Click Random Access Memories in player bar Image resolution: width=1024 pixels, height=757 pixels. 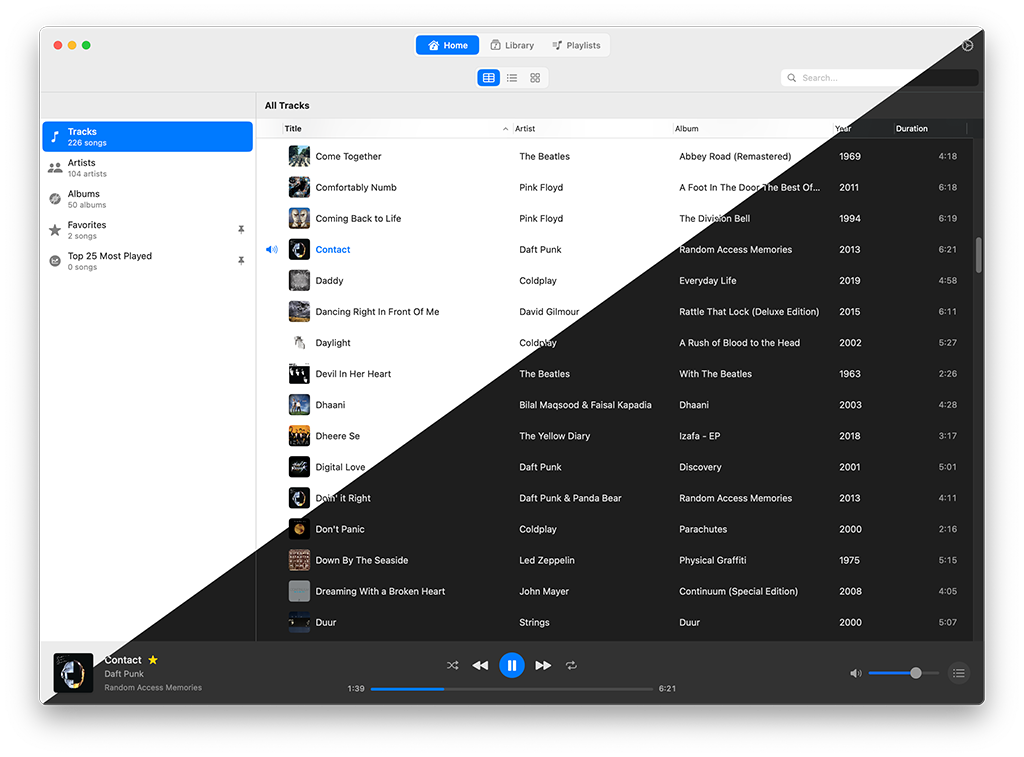(x=153, y=687)
